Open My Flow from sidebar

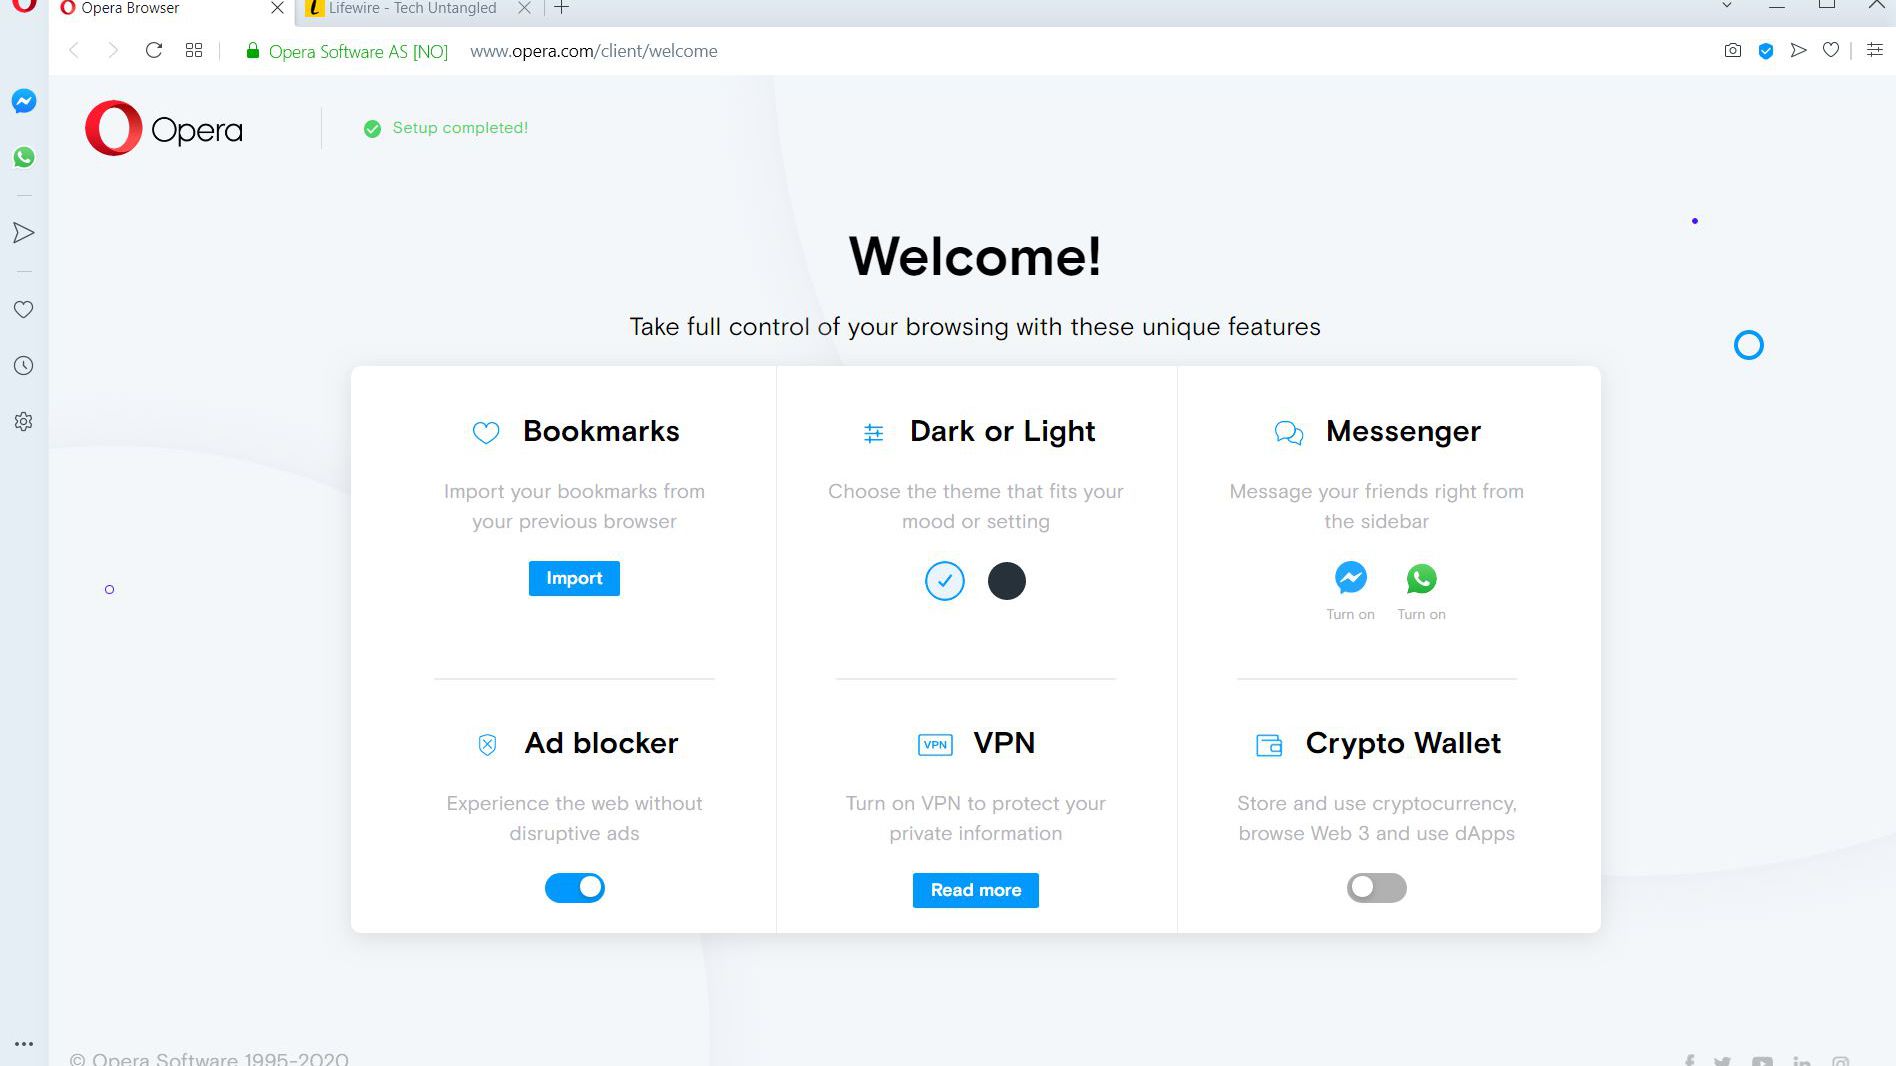[24, 233]
